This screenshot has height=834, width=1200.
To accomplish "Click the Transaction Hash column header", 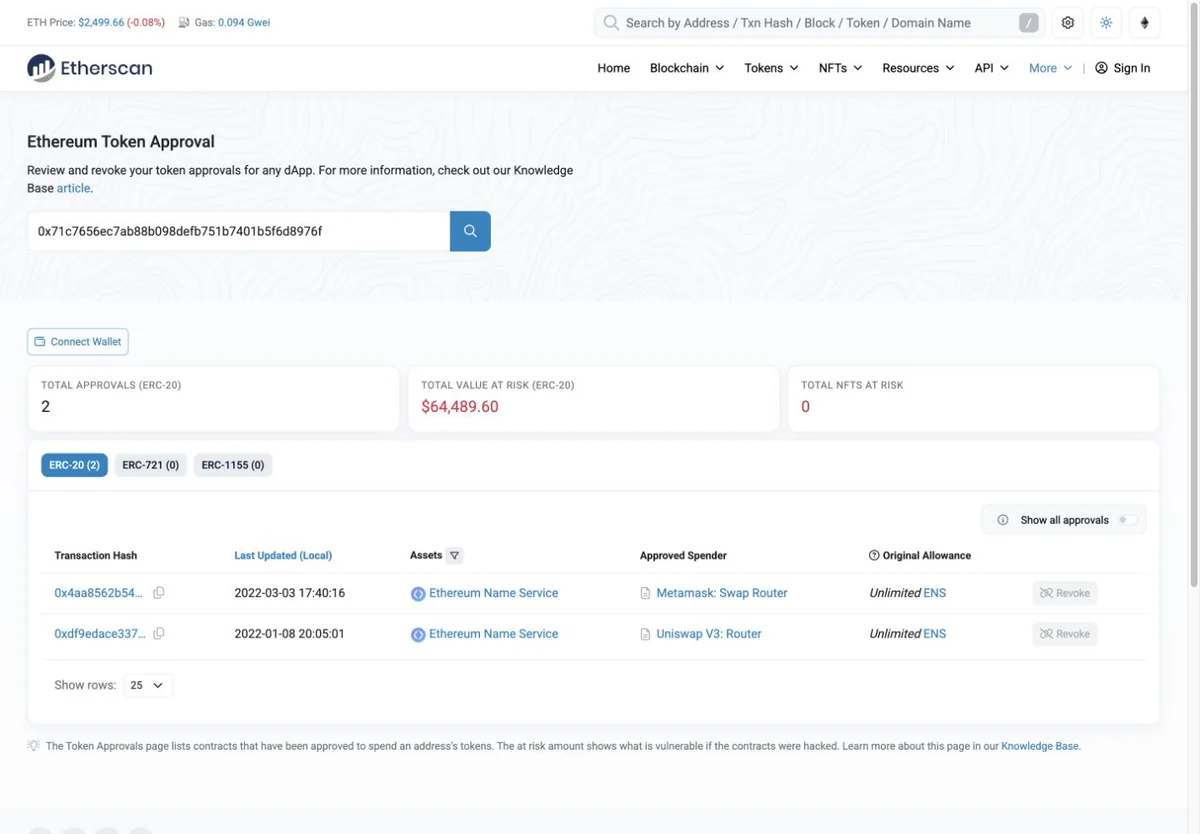I will pyautogui.click(x=96, y=555).
